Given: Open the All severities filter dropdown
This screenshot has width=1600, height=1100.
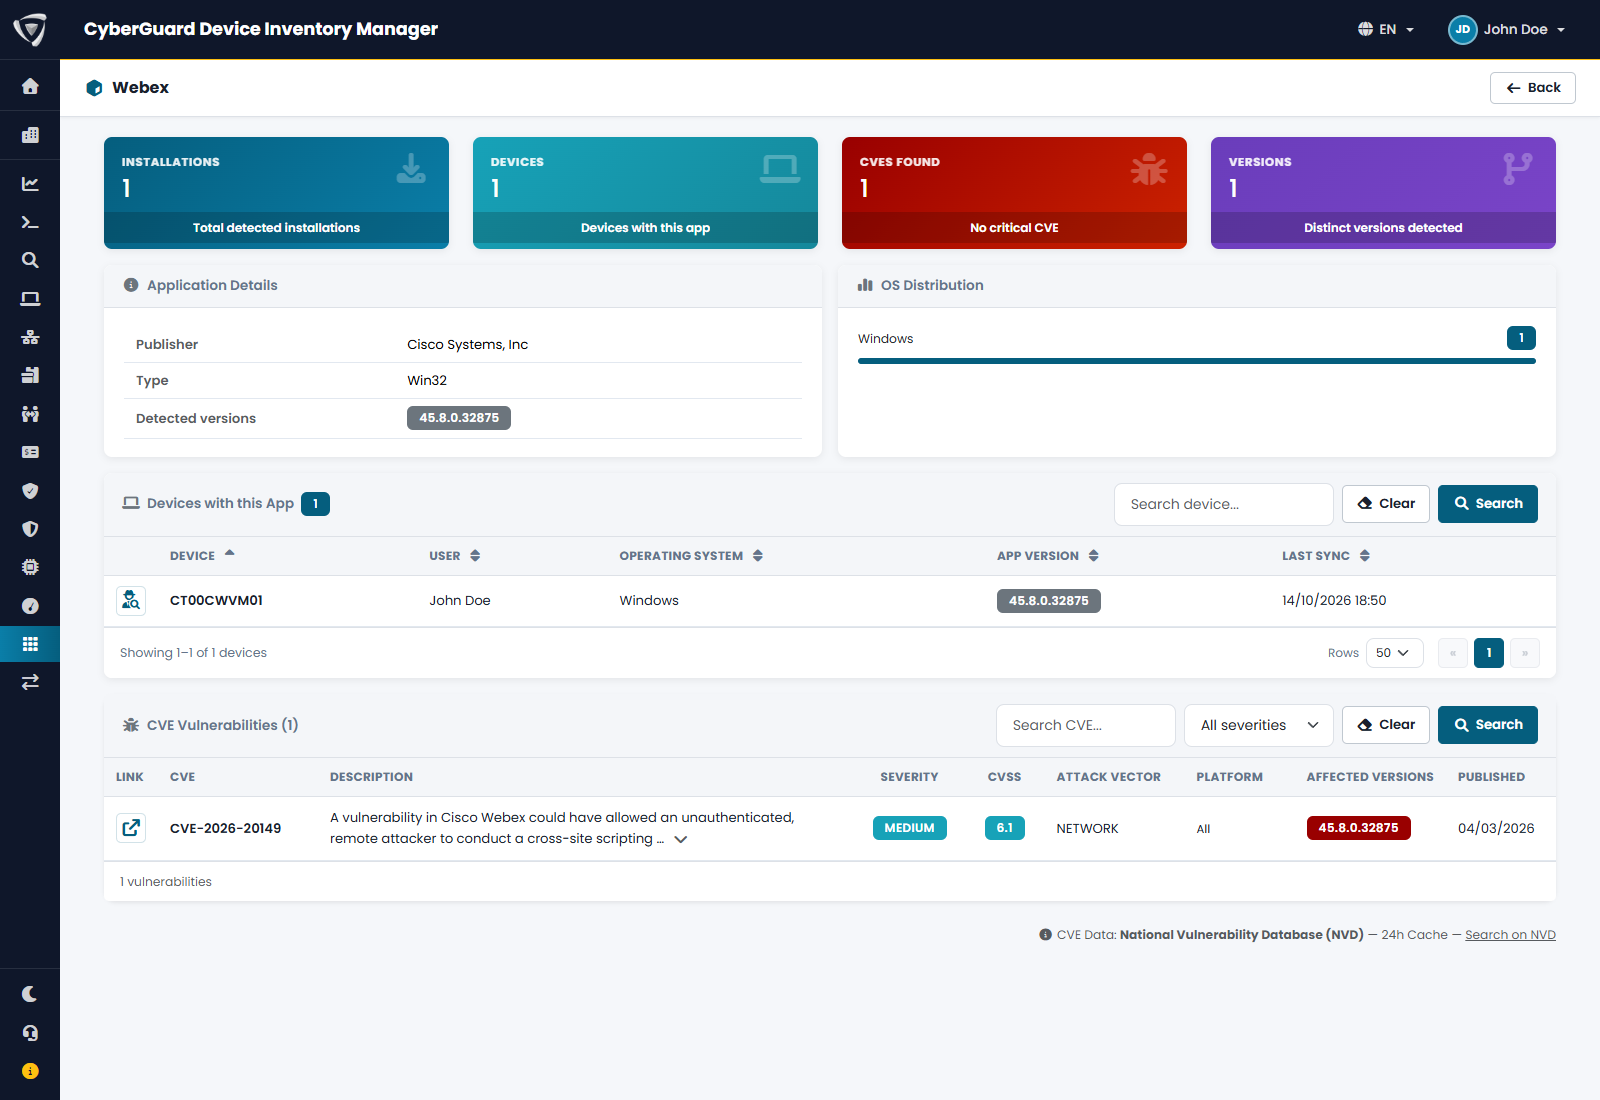Looking at the screenshot, I should click(1259, 725).
